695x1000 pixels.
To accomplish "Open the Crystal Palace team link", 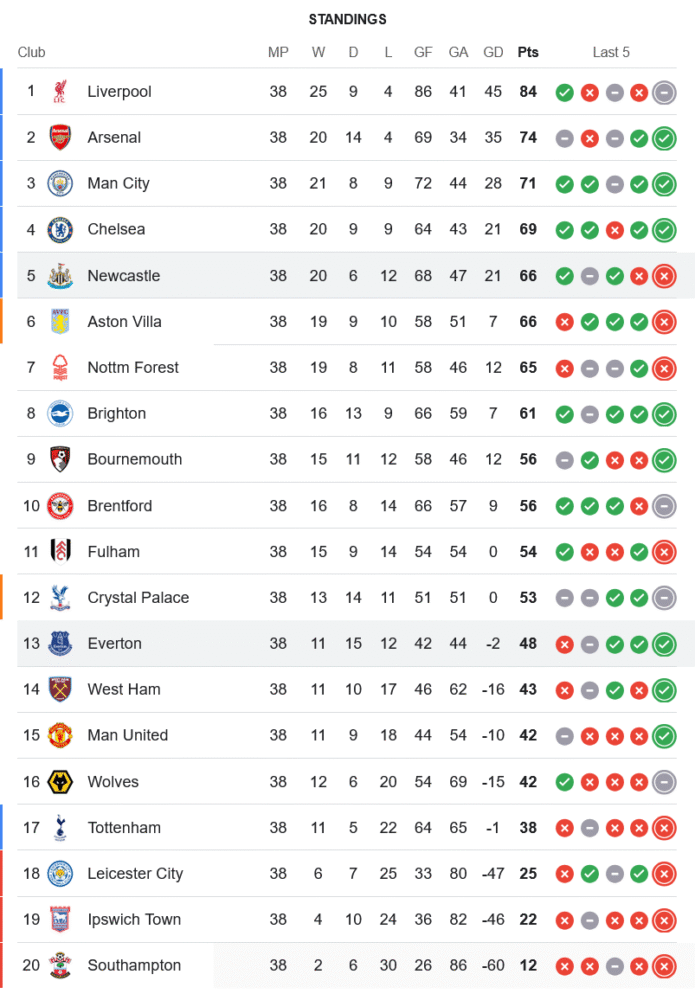I will (138, 598).
